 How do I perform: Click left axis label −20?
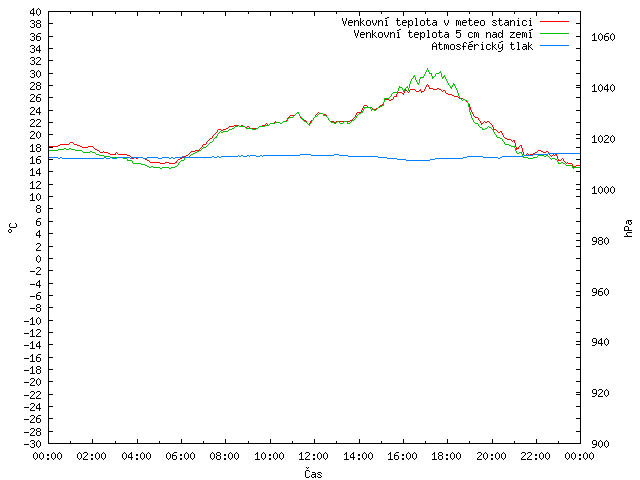(32, 382)
